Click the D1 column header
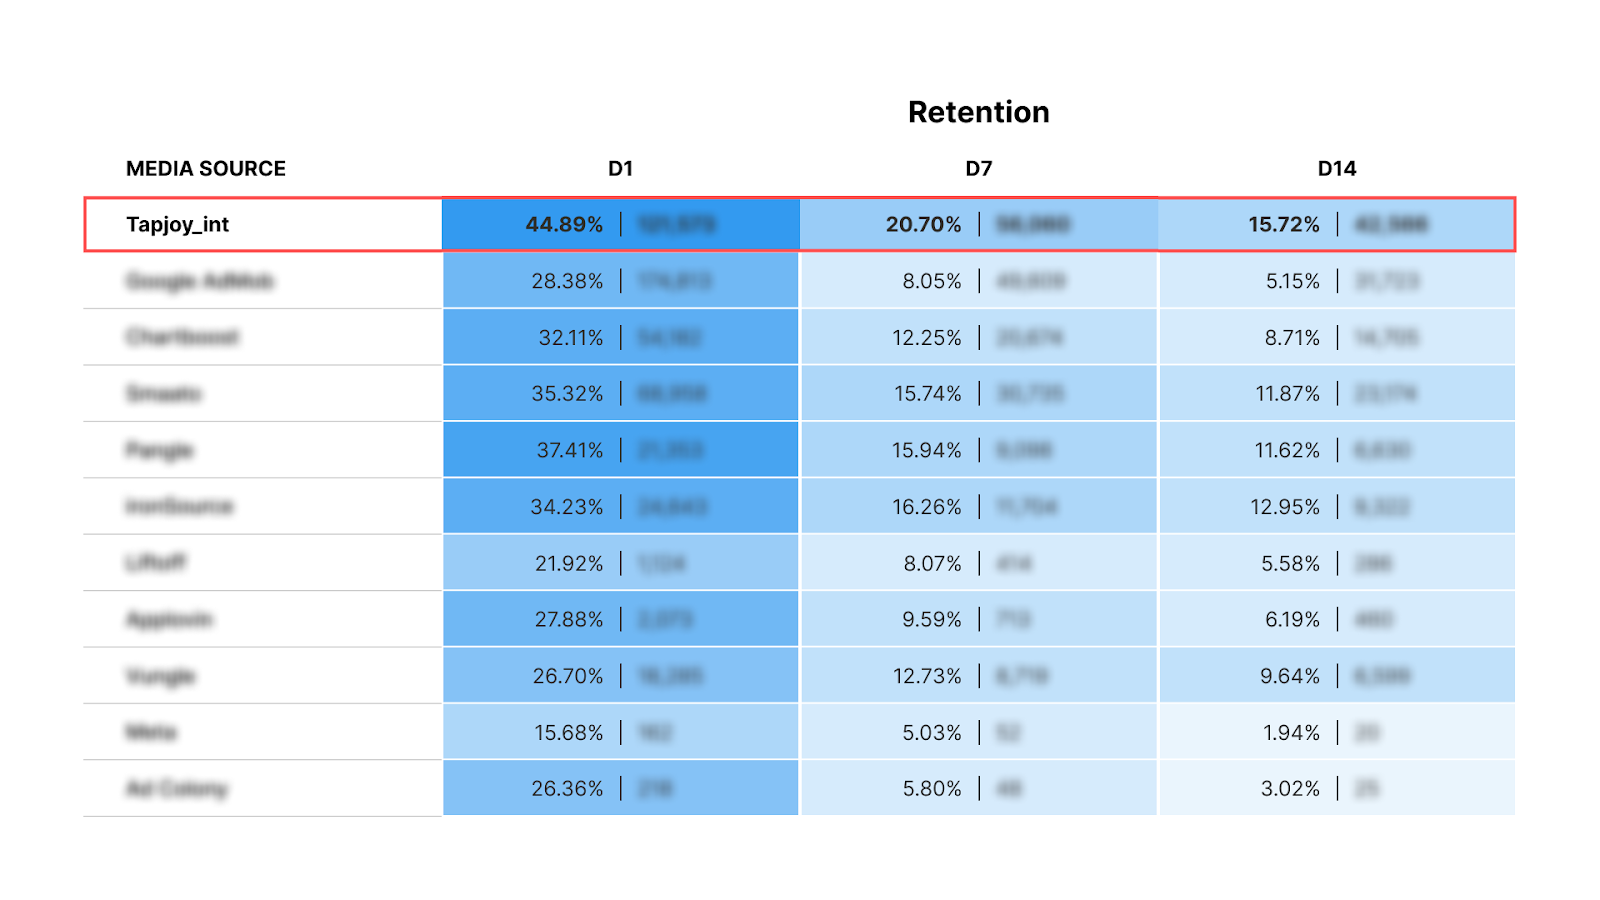Image resolution: width=1600 pixels, height=900 pixels. 620,169
